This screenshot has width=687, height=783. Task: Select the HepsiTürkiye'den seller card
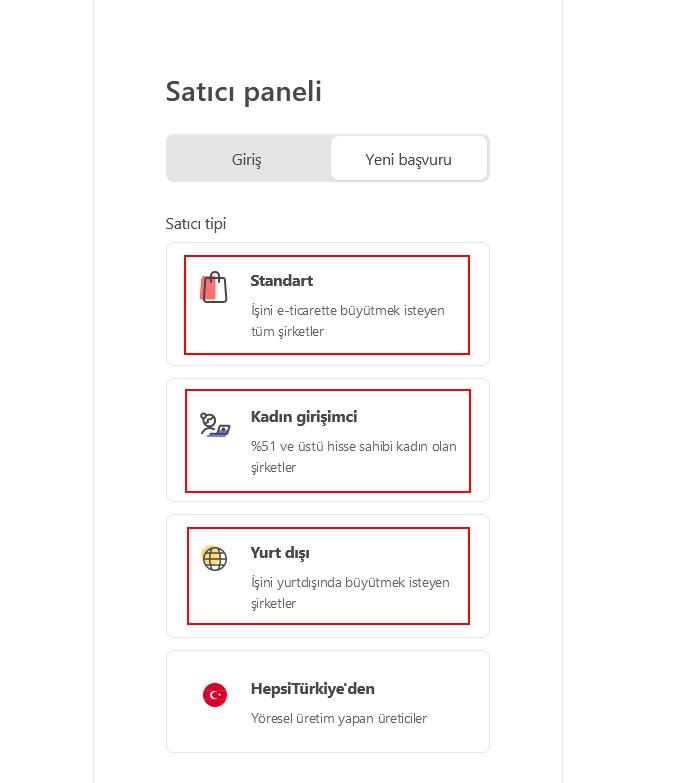coord(327,701)
